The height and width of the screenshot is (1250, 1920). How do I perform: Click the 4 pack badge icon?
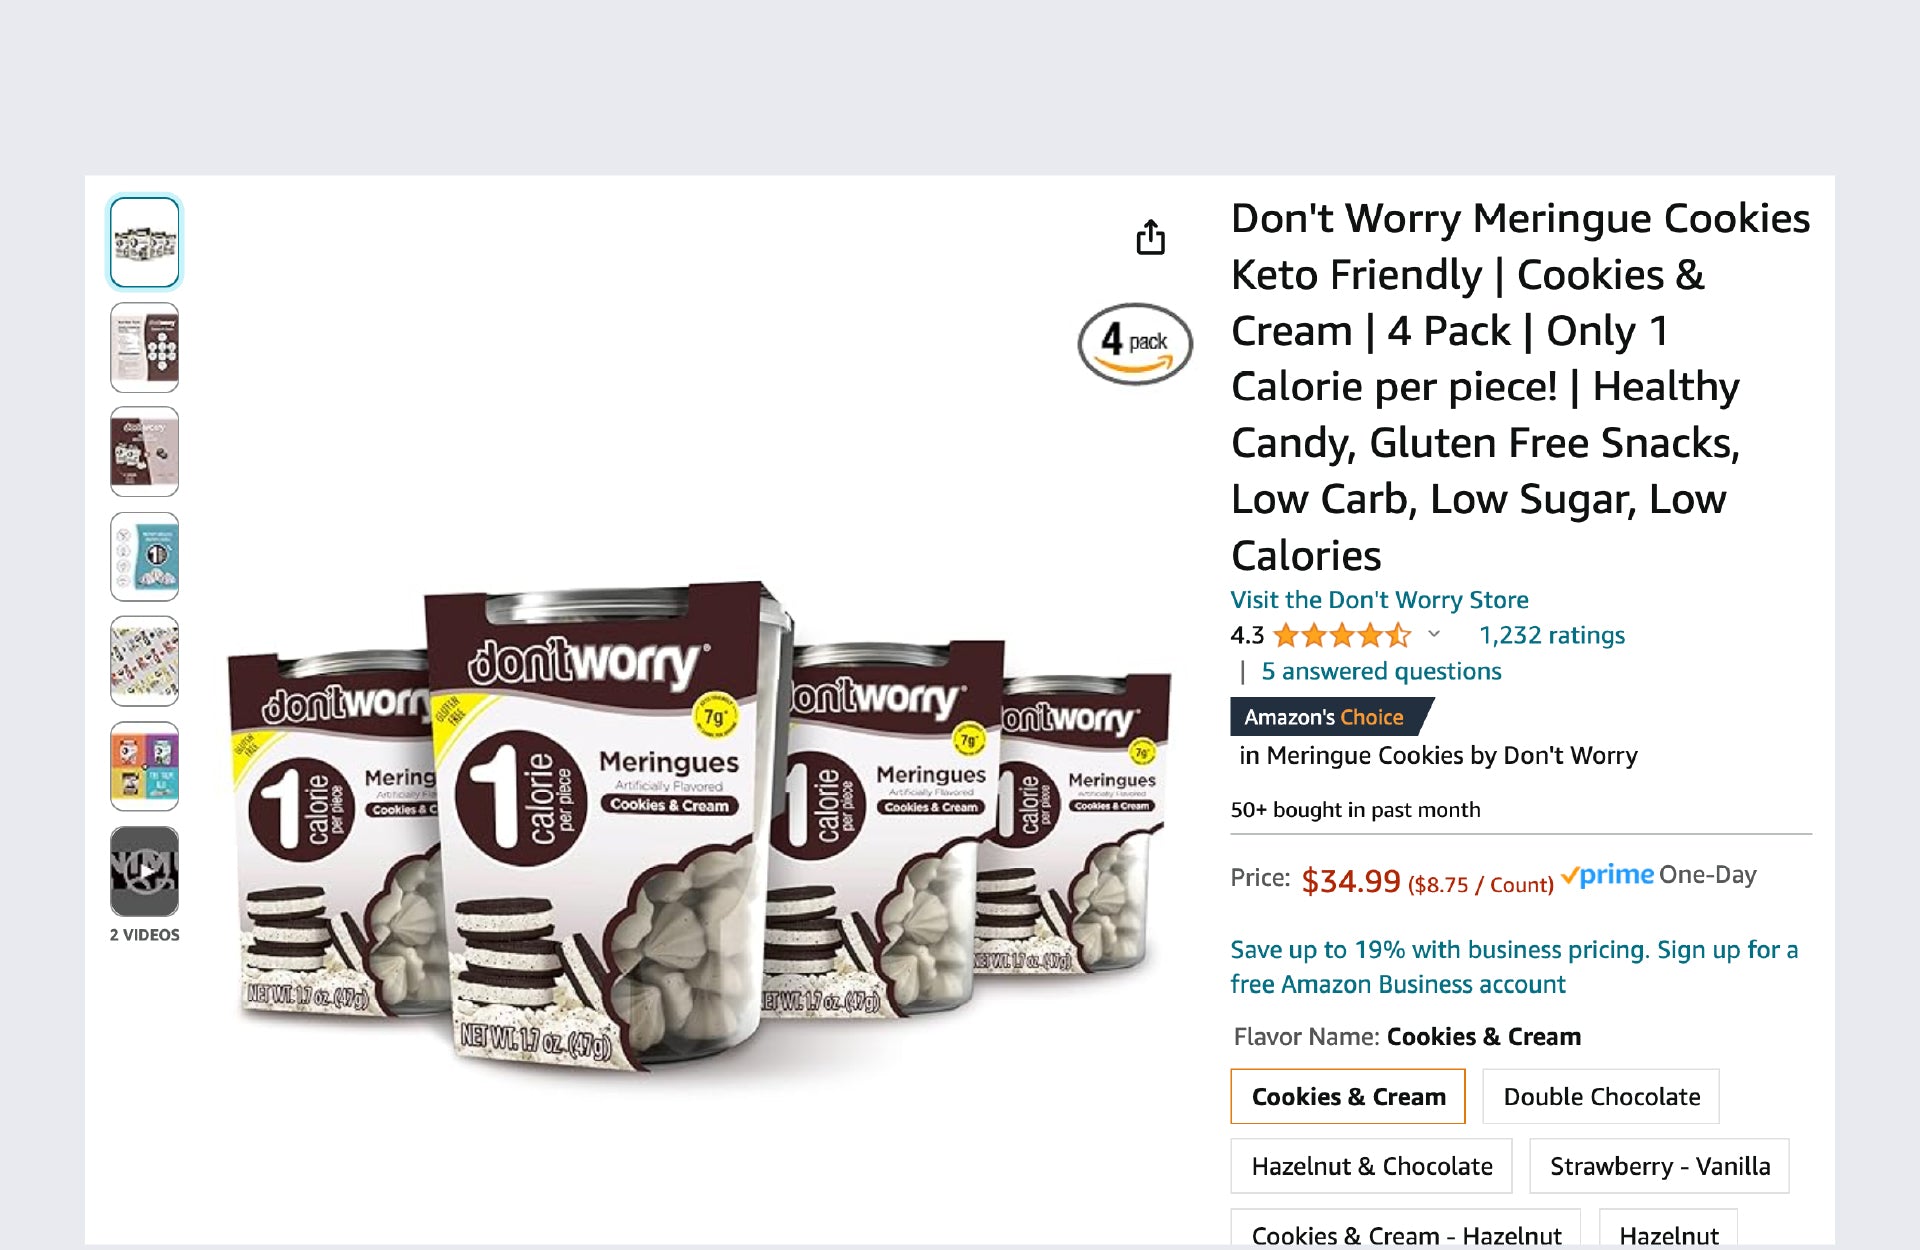click(1135, 343)
